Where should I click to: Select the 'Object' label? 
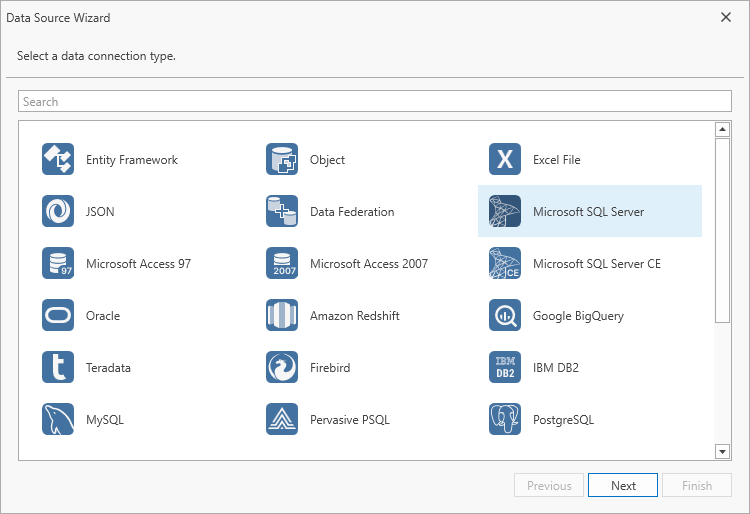click(327, 160)
